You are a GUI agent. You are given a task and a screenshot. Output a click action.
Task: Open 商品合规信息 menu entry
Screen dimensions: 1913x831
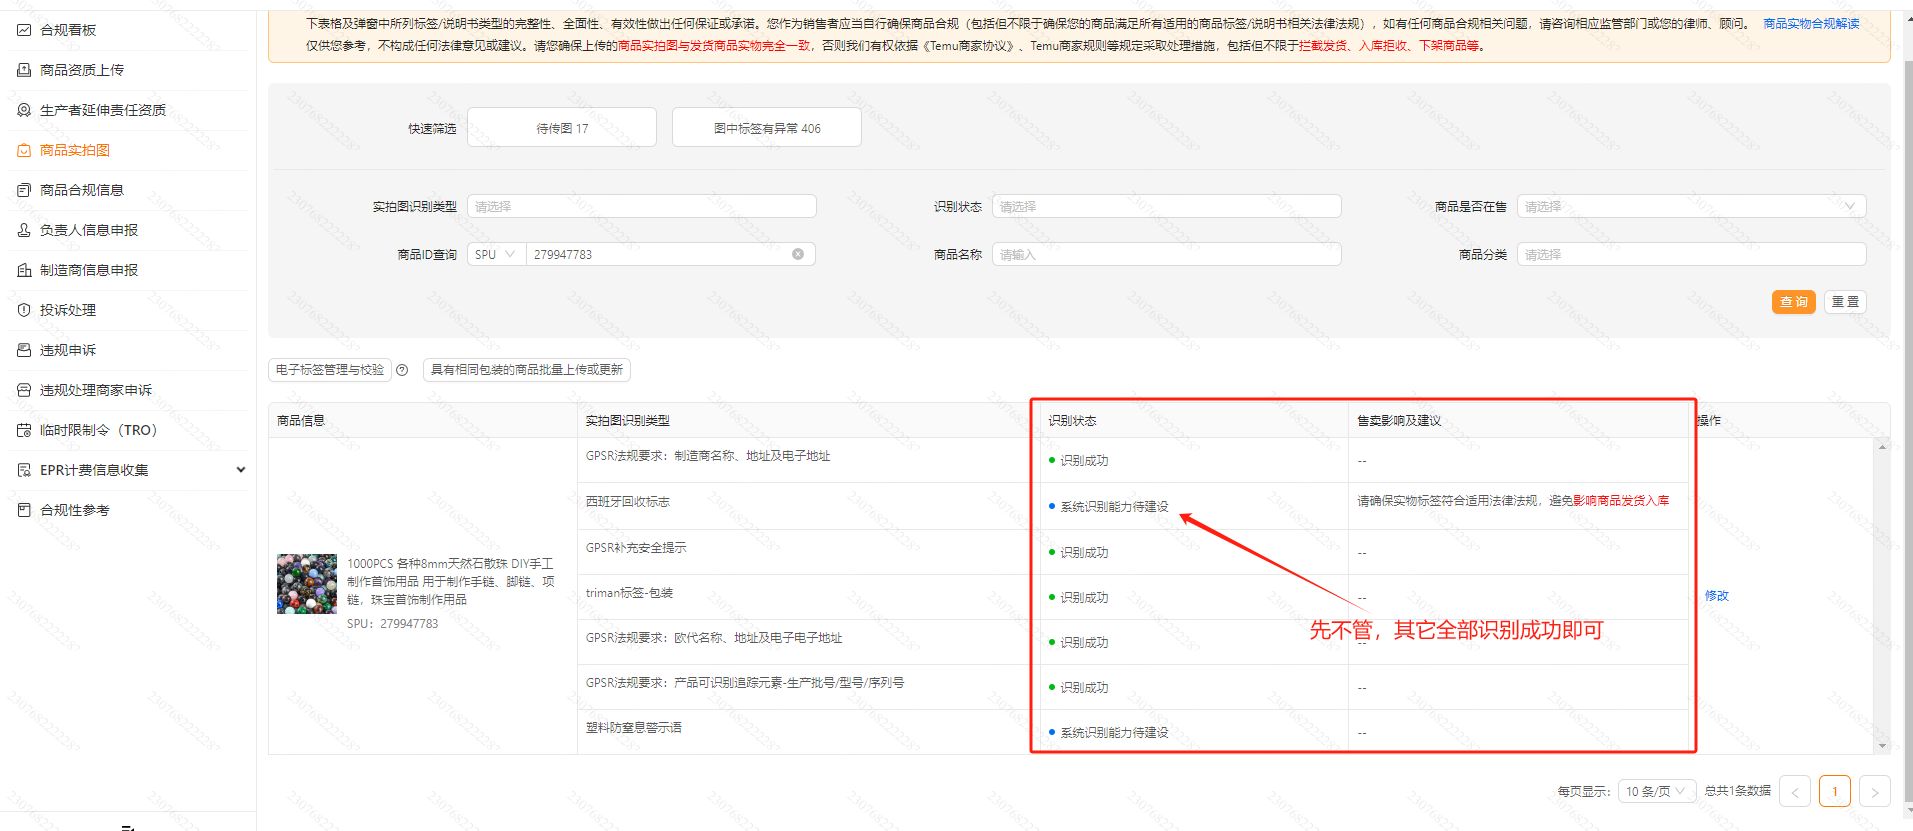click(82, 190)
